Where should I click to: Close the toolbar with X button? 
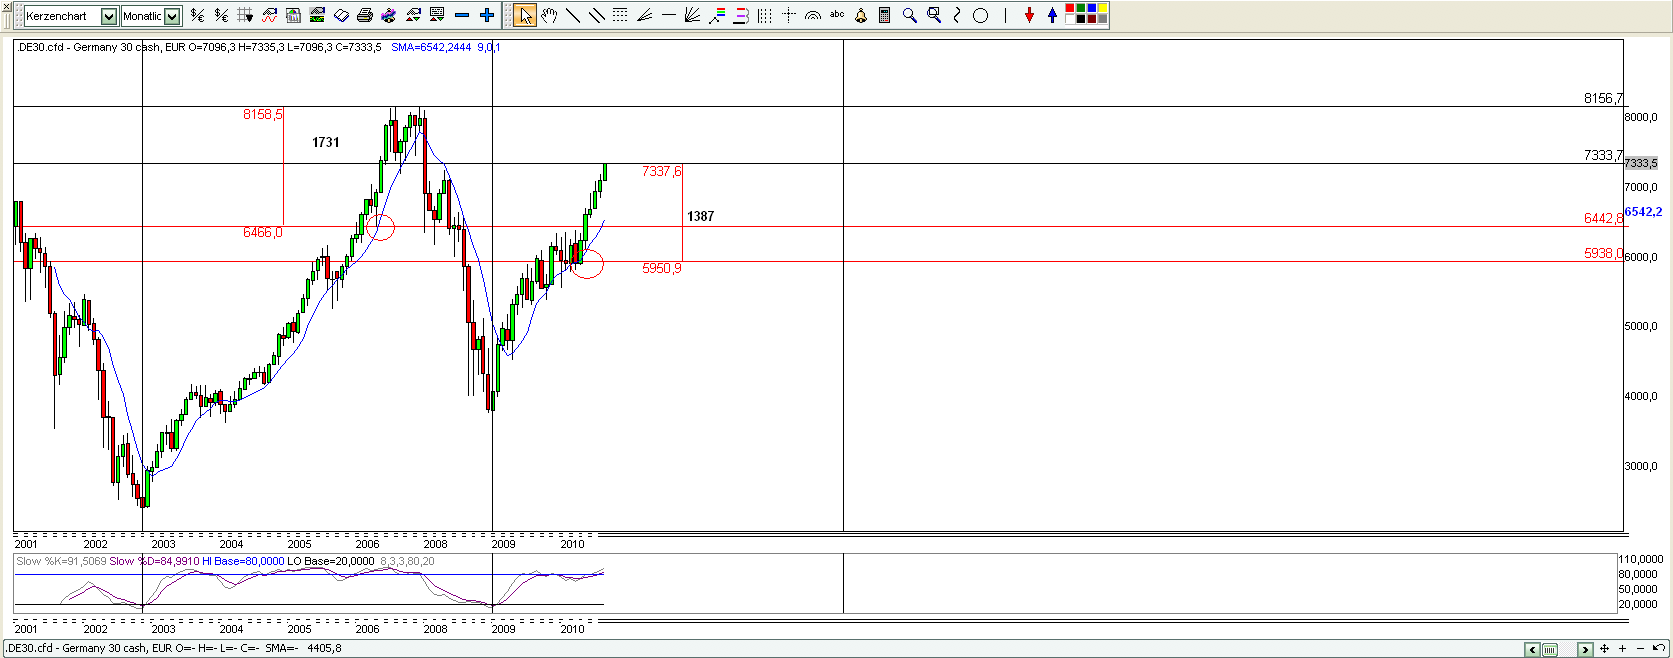6,7
